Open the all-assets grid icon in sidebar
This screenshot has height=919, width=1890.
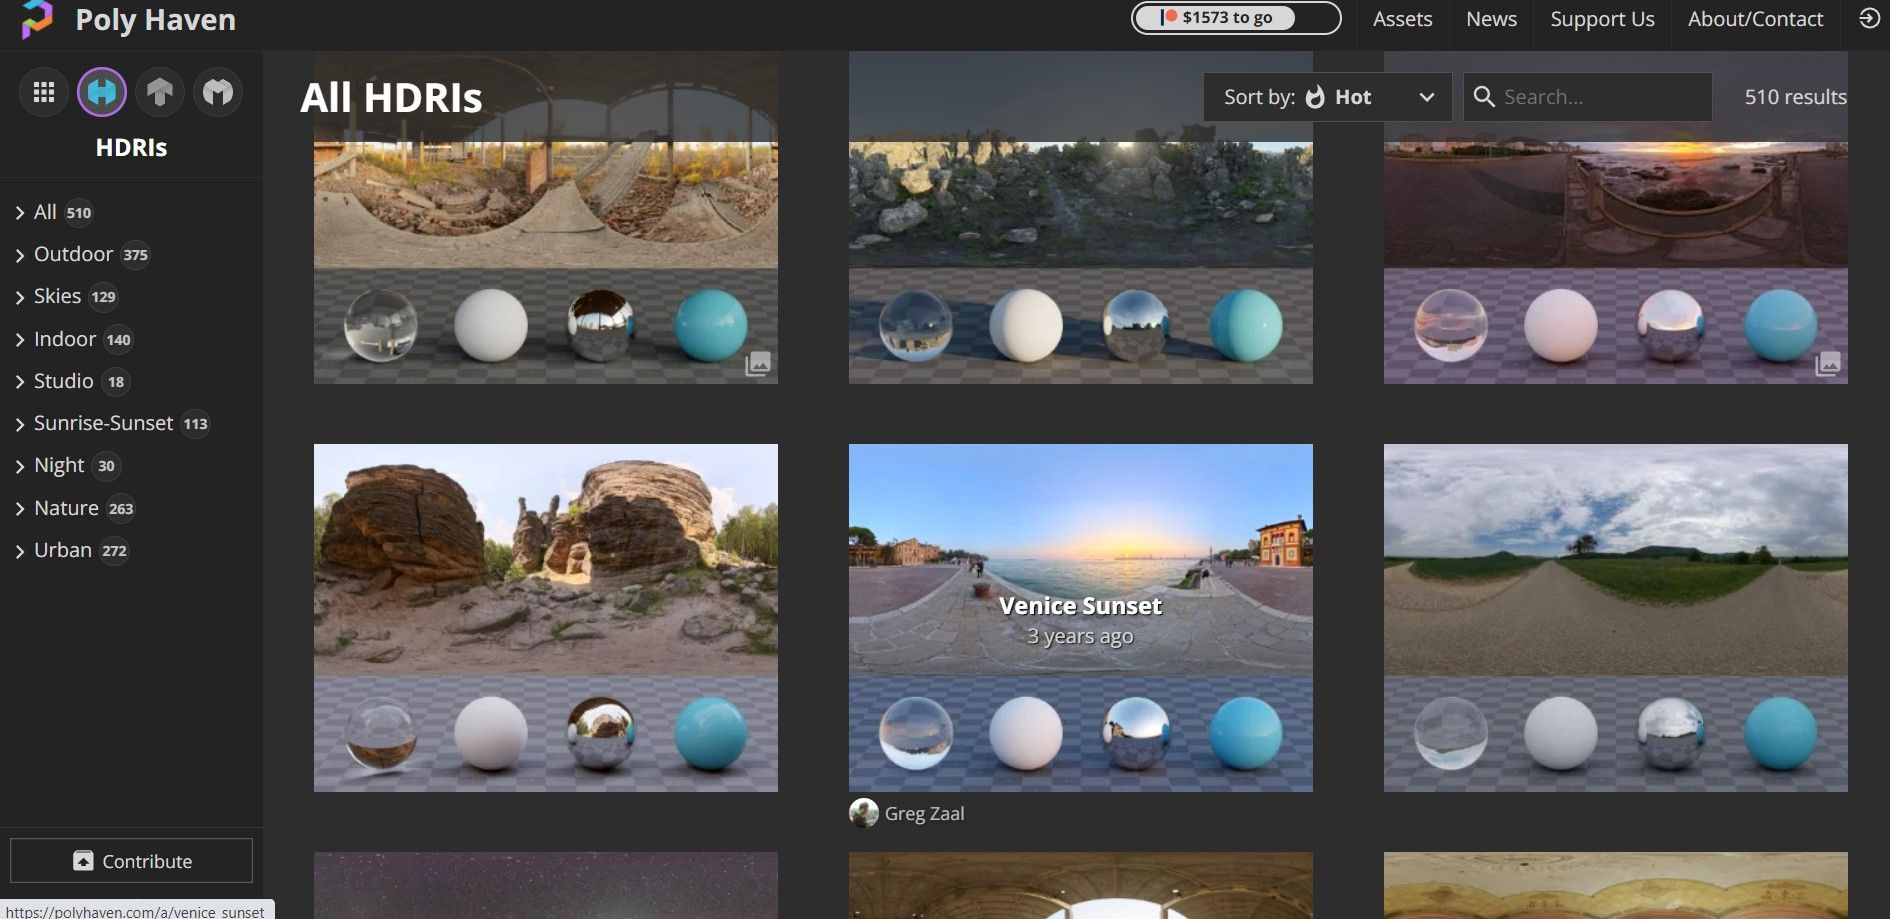point(43,91)
